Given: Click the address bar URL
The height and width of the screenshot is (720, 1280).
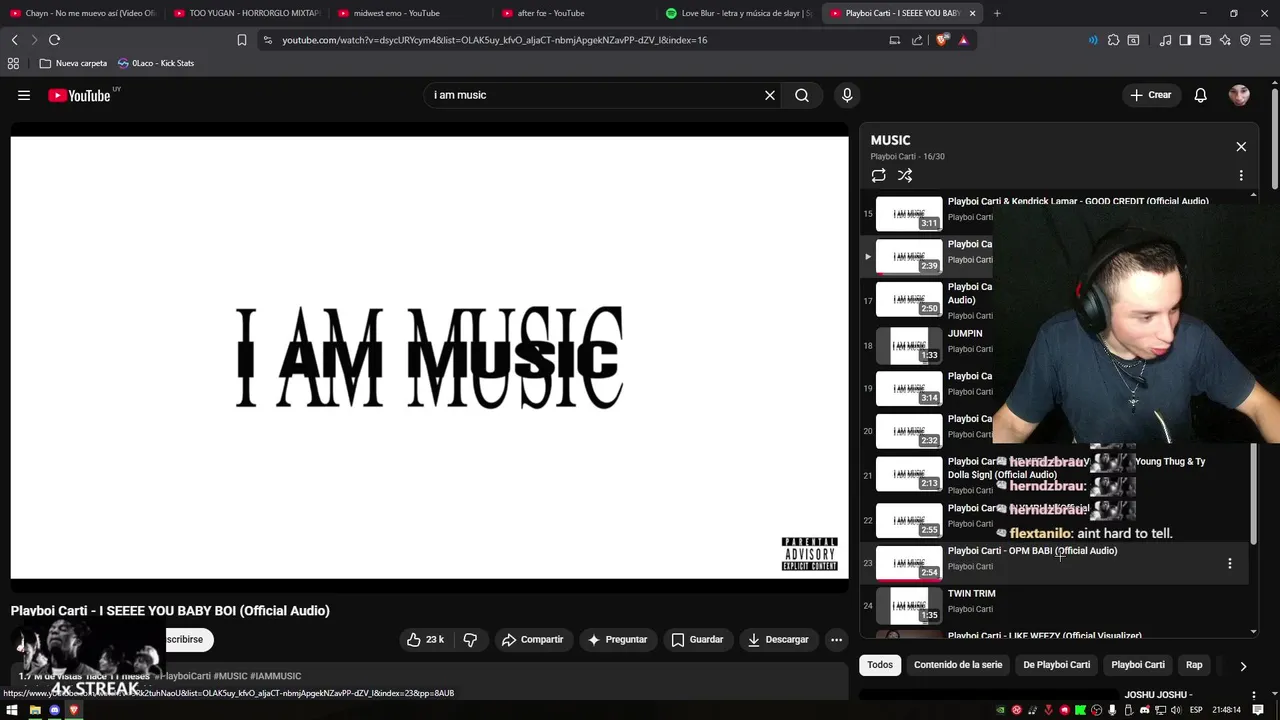Looking at the screenshot, I should pos(495,40).
